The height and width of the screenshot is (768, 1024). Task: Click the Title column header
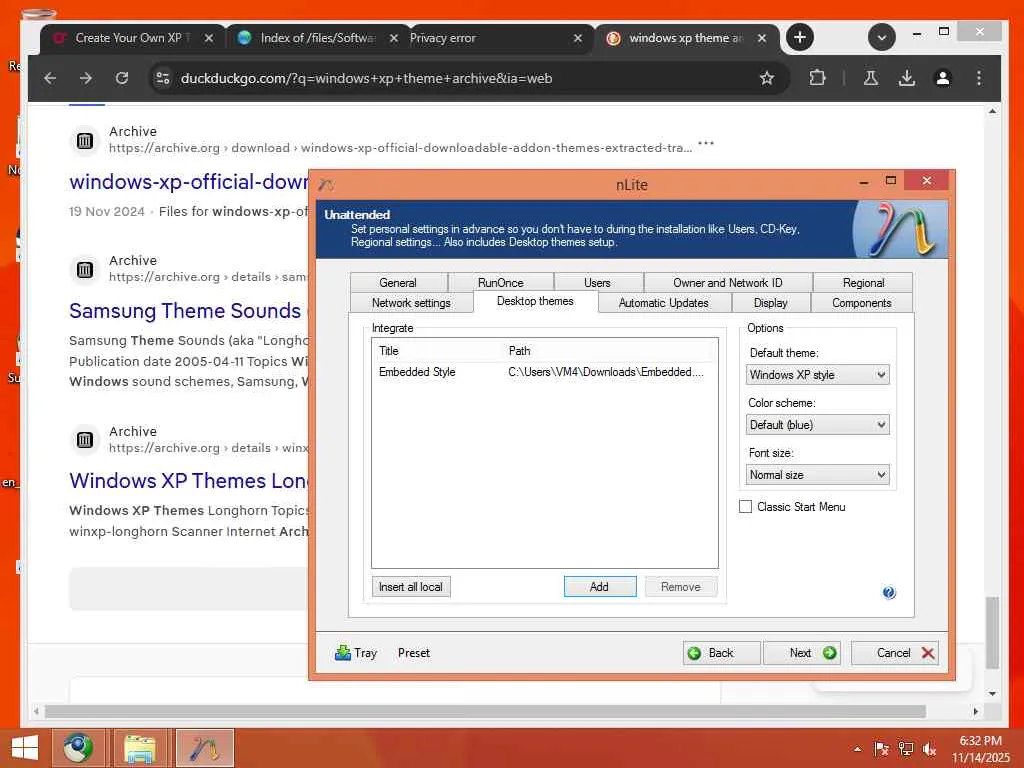tap(439, 351)
